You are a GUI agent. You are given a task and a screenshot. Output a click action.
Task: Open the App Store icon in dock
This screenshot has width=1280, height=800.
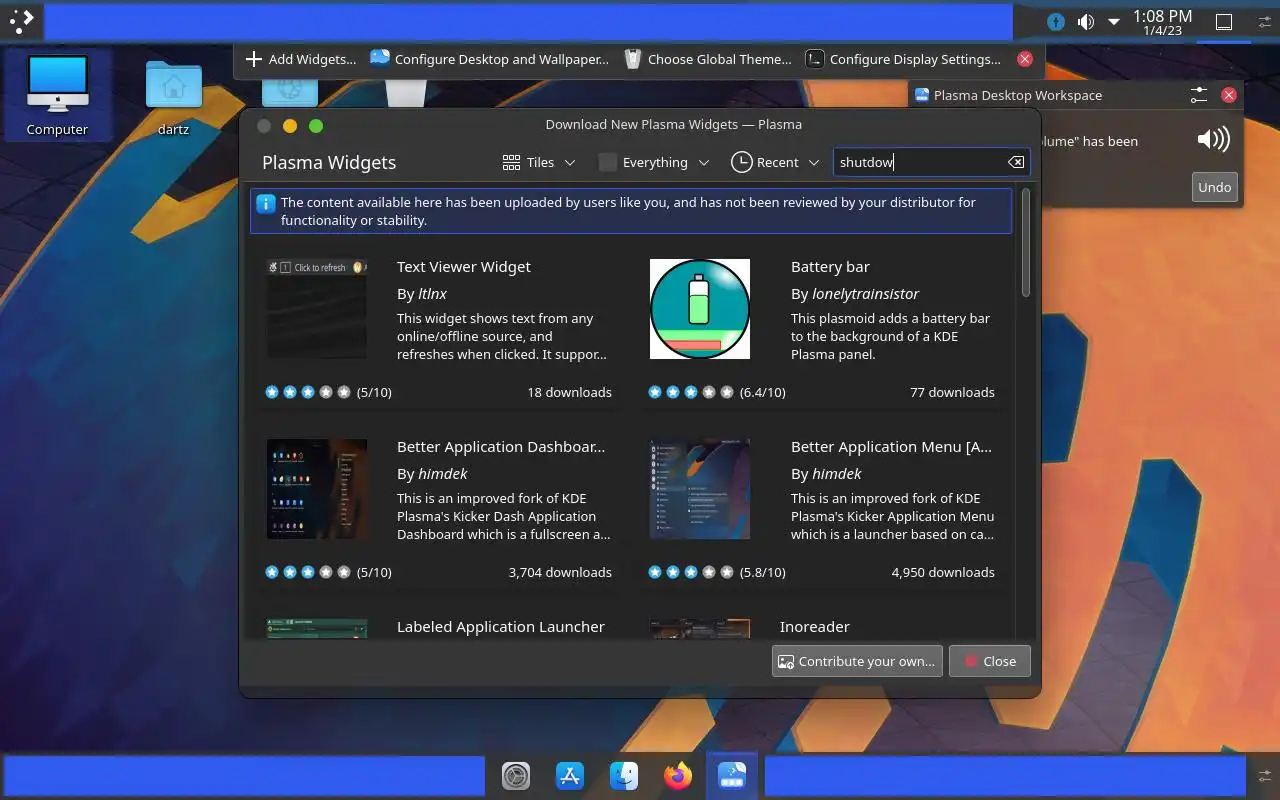pyautogui.click(x=570, y=776)
